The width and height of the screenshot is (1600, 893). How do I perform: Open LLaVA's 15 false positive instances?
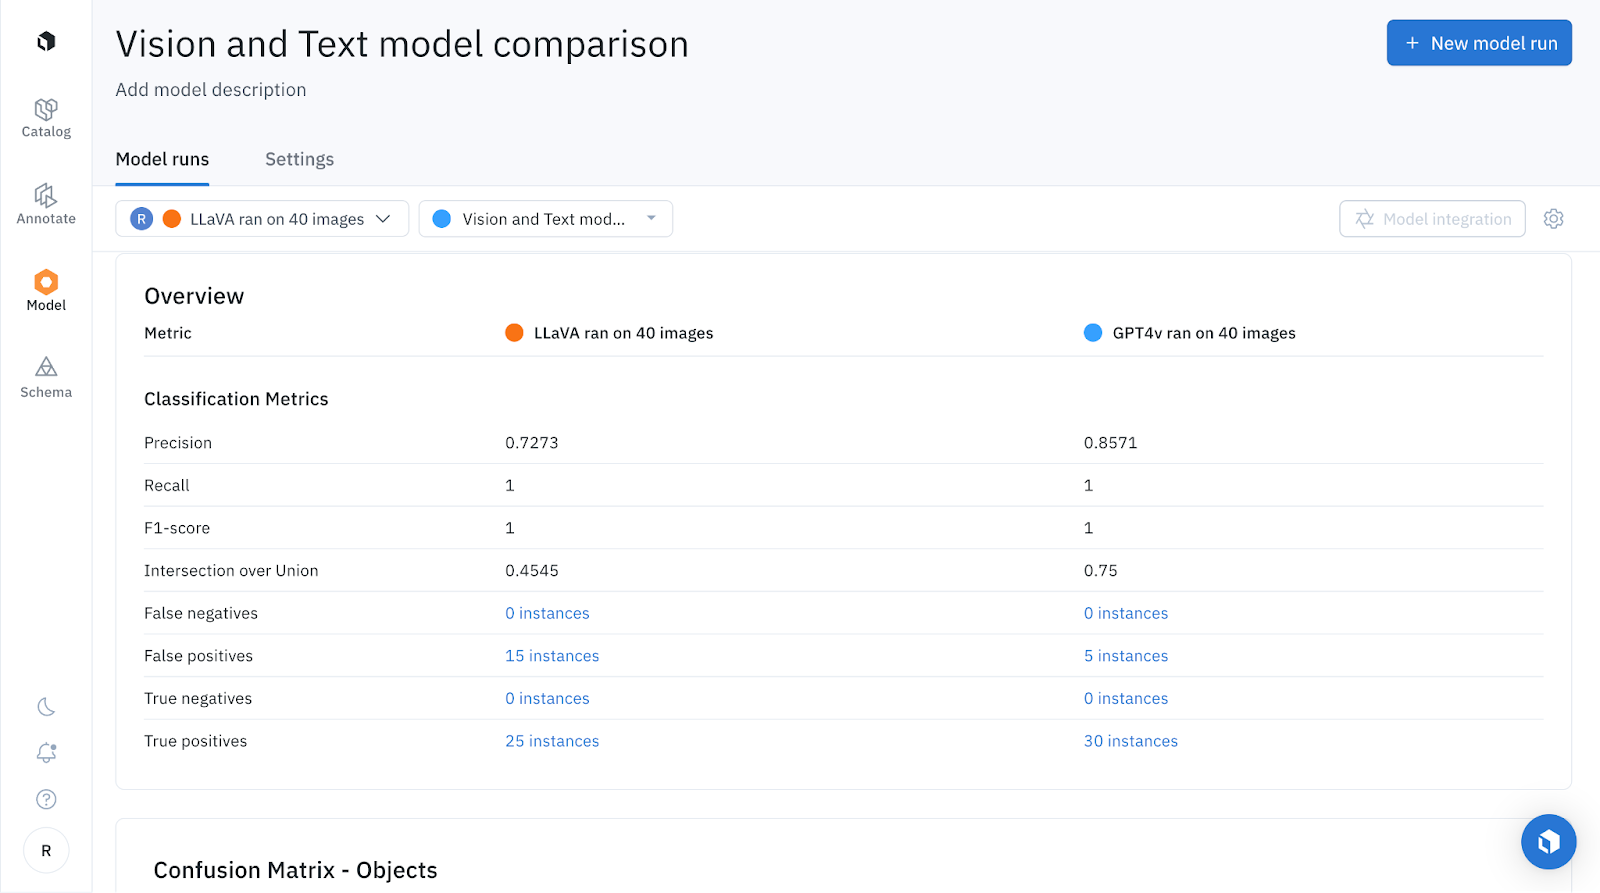pos(552,656)
